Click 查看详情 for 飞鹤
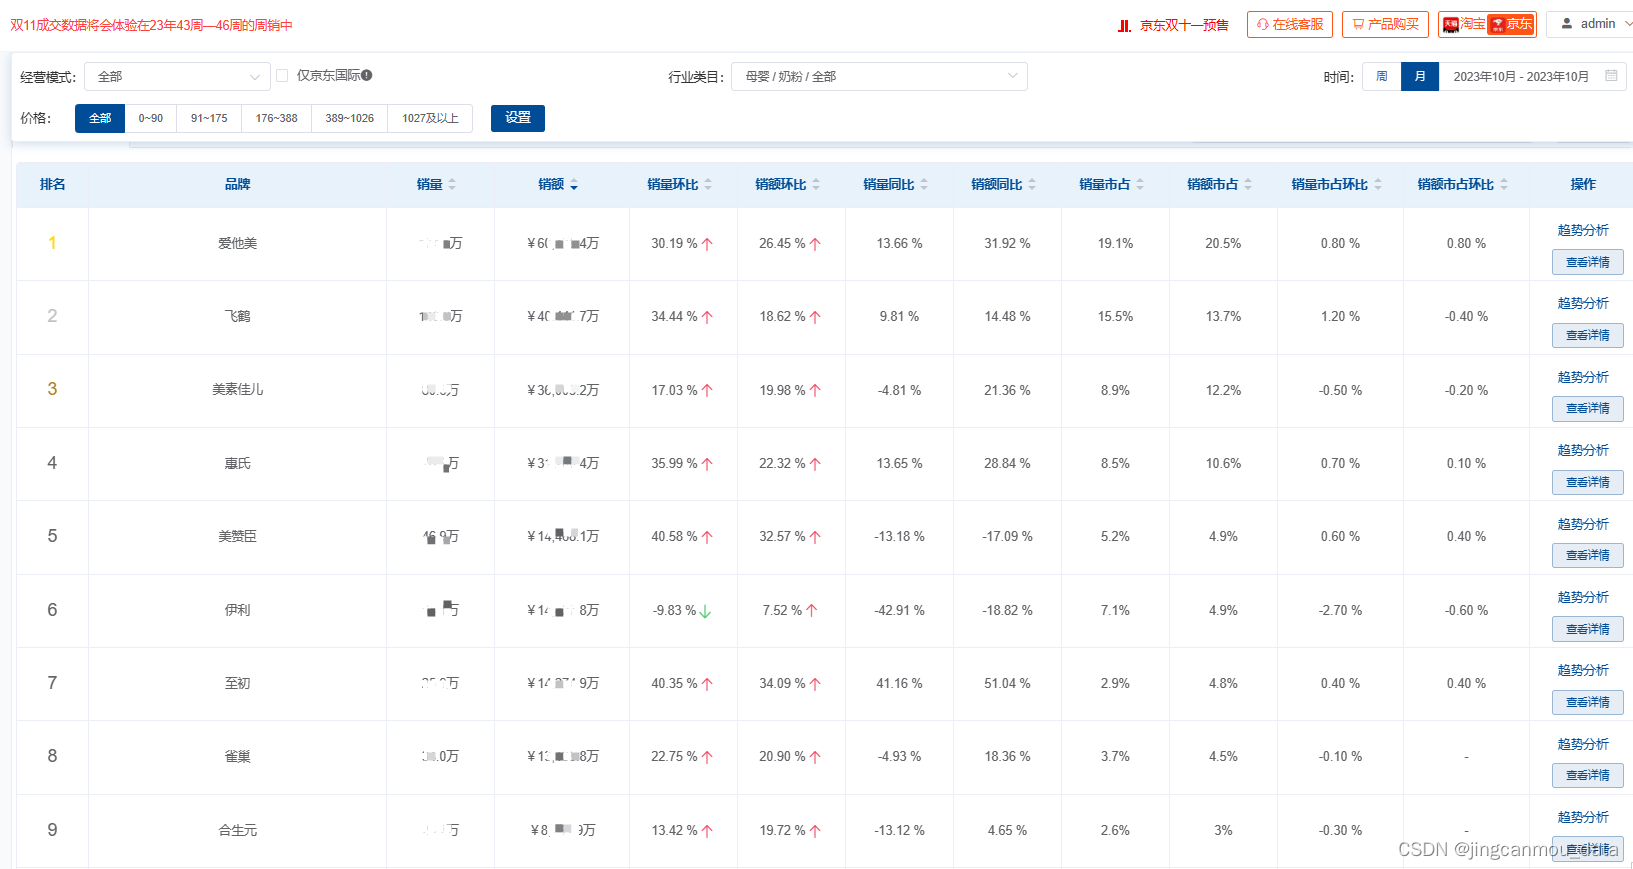Screen dimensions: 1633x869 pyautogui.click(x=1588, y=335)
